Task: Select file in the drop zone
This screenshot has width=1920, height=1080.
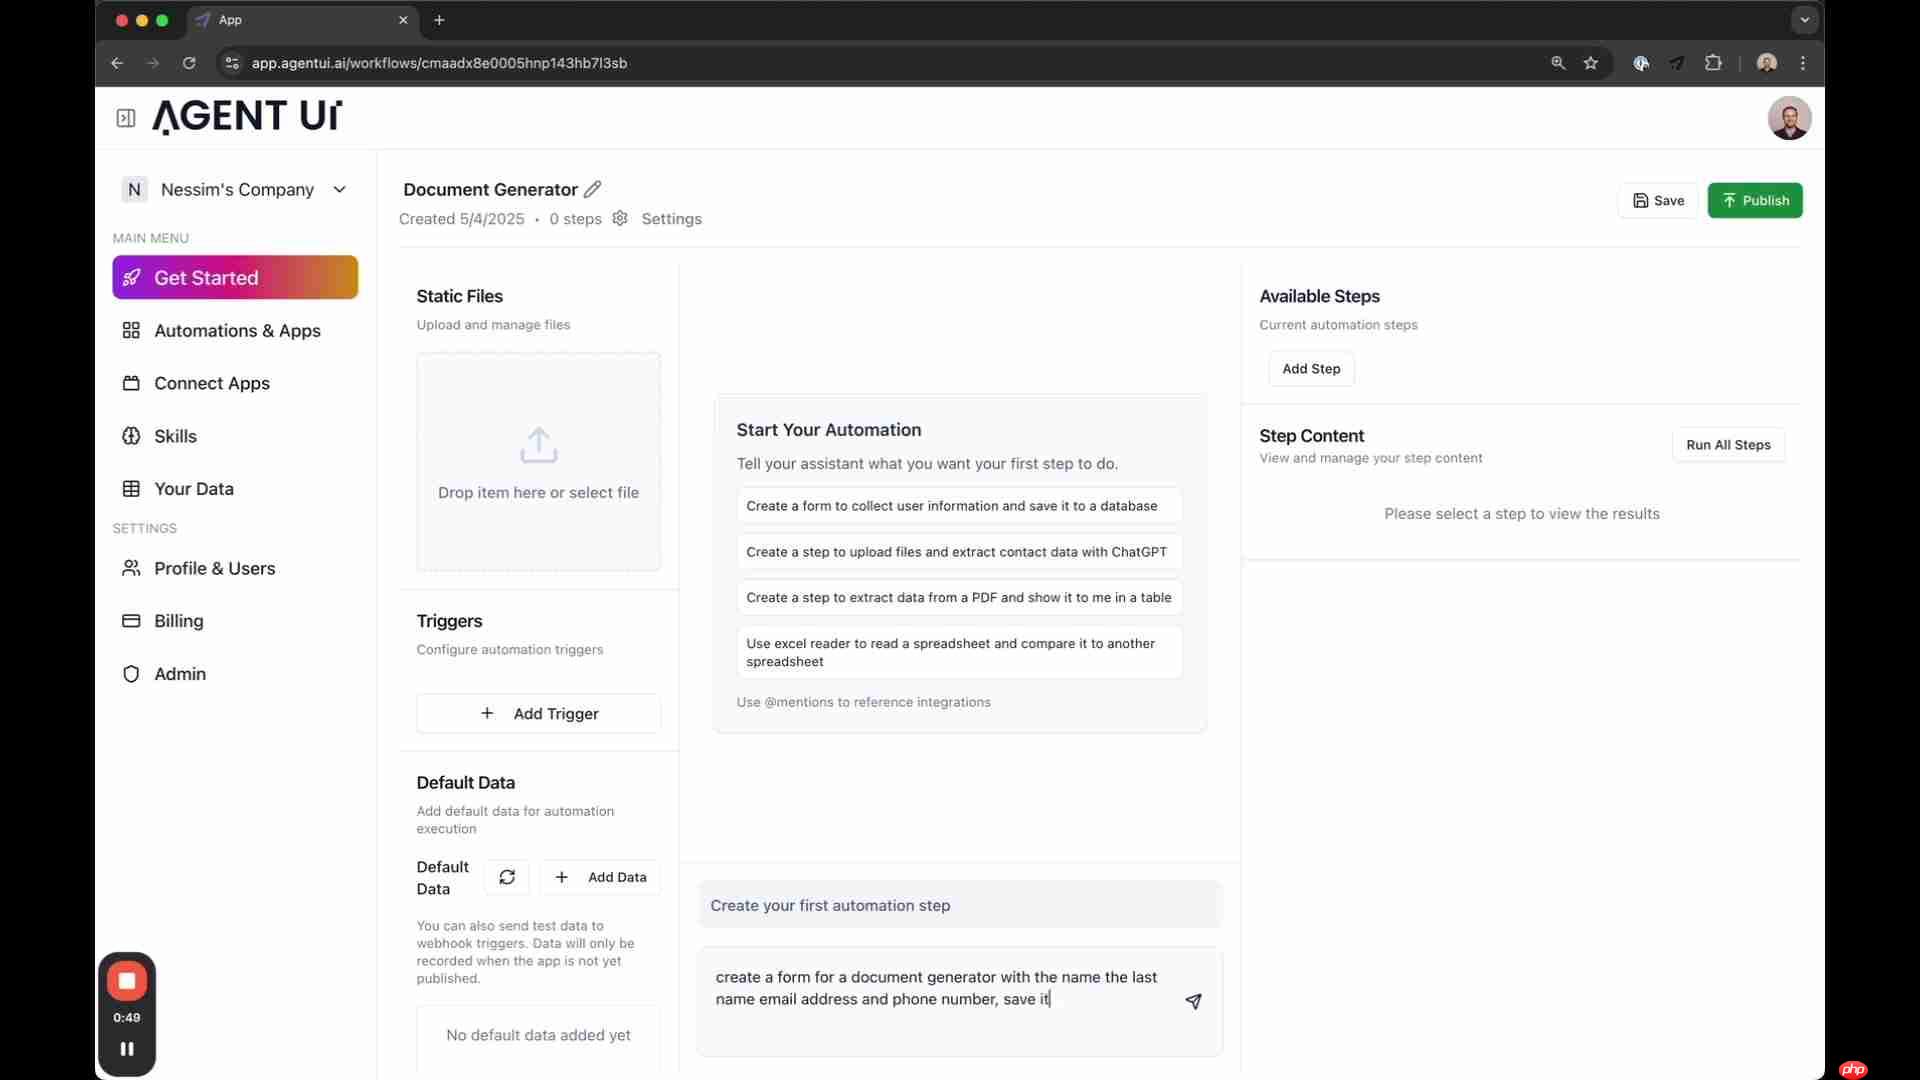Action: (538, 462)
